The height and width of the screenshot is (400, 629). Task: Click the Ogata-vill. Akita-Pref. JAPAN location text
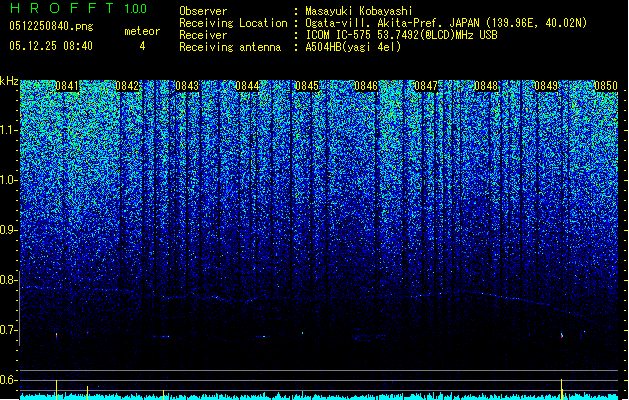446,23
